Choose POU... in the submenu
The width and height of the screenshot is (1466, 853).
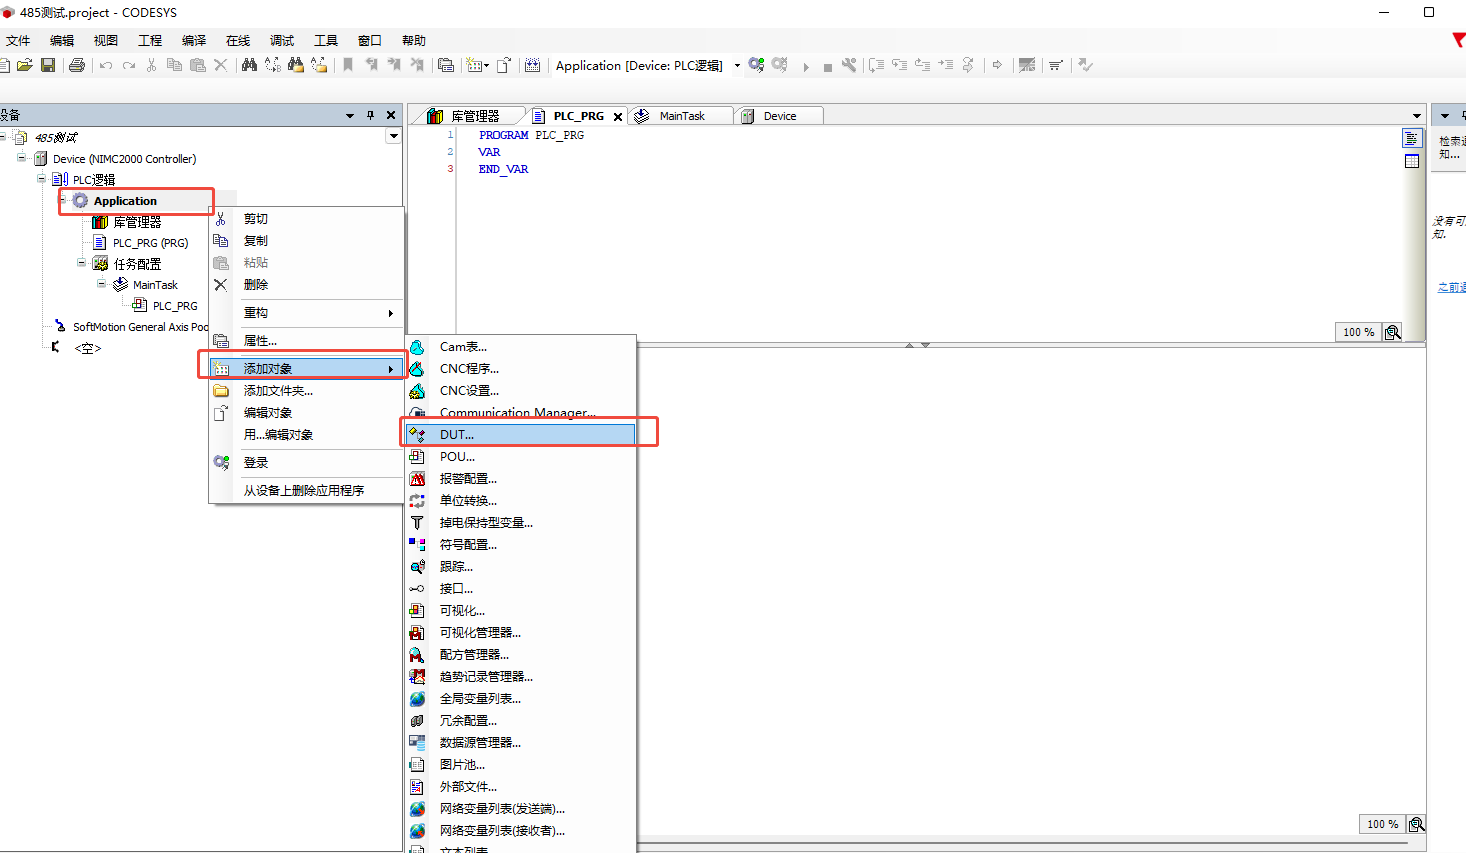pyautogui.click(x=520, y=456)
